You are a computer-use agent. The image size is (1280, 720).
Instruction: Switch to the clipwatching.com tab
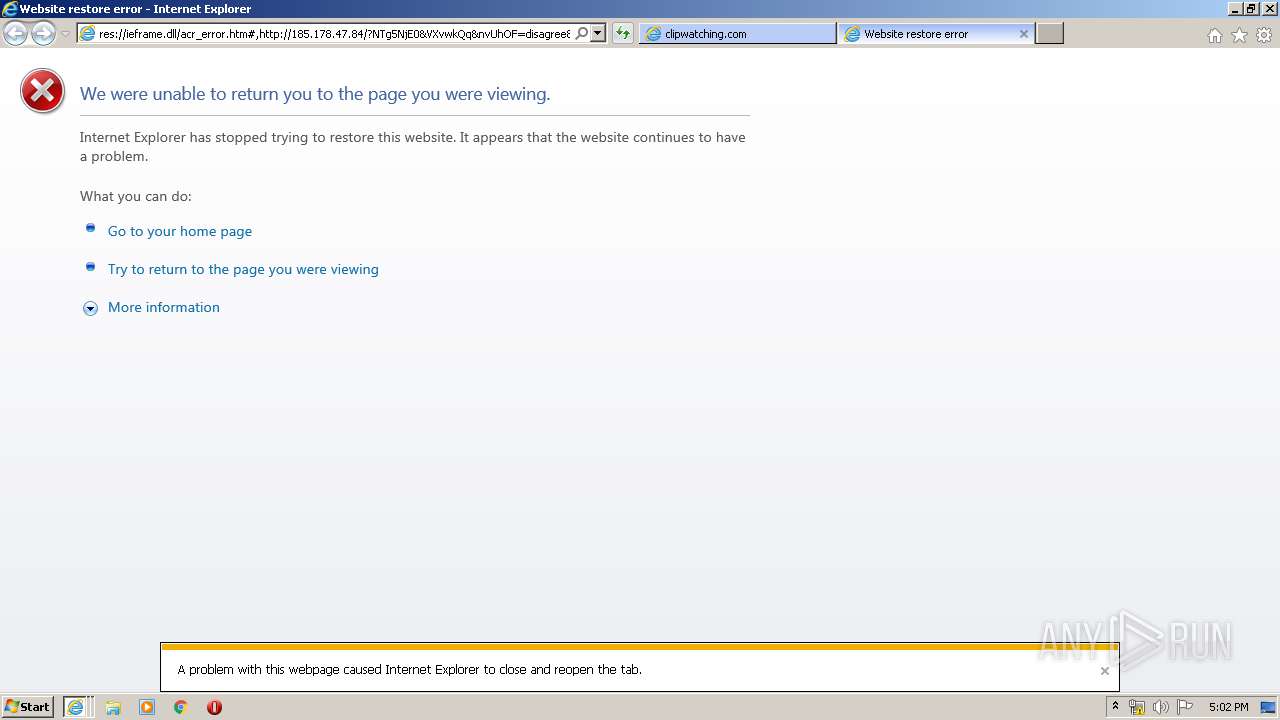click(x=737, y=33)
